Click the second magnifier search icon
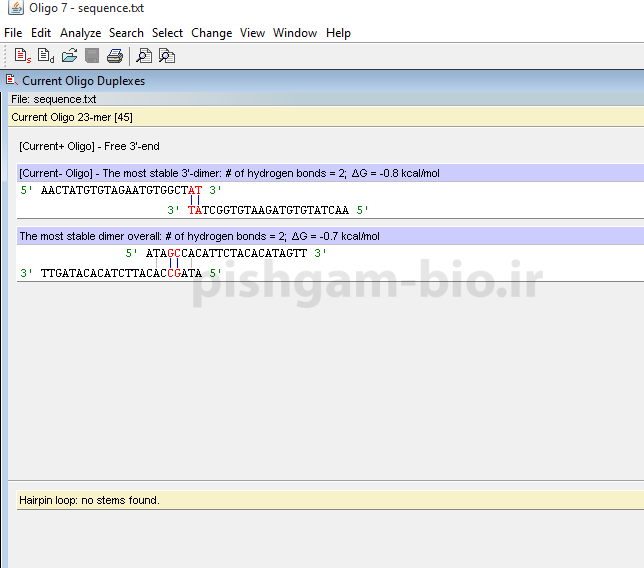Screen dimensions: 644x568 coord(167,56)
